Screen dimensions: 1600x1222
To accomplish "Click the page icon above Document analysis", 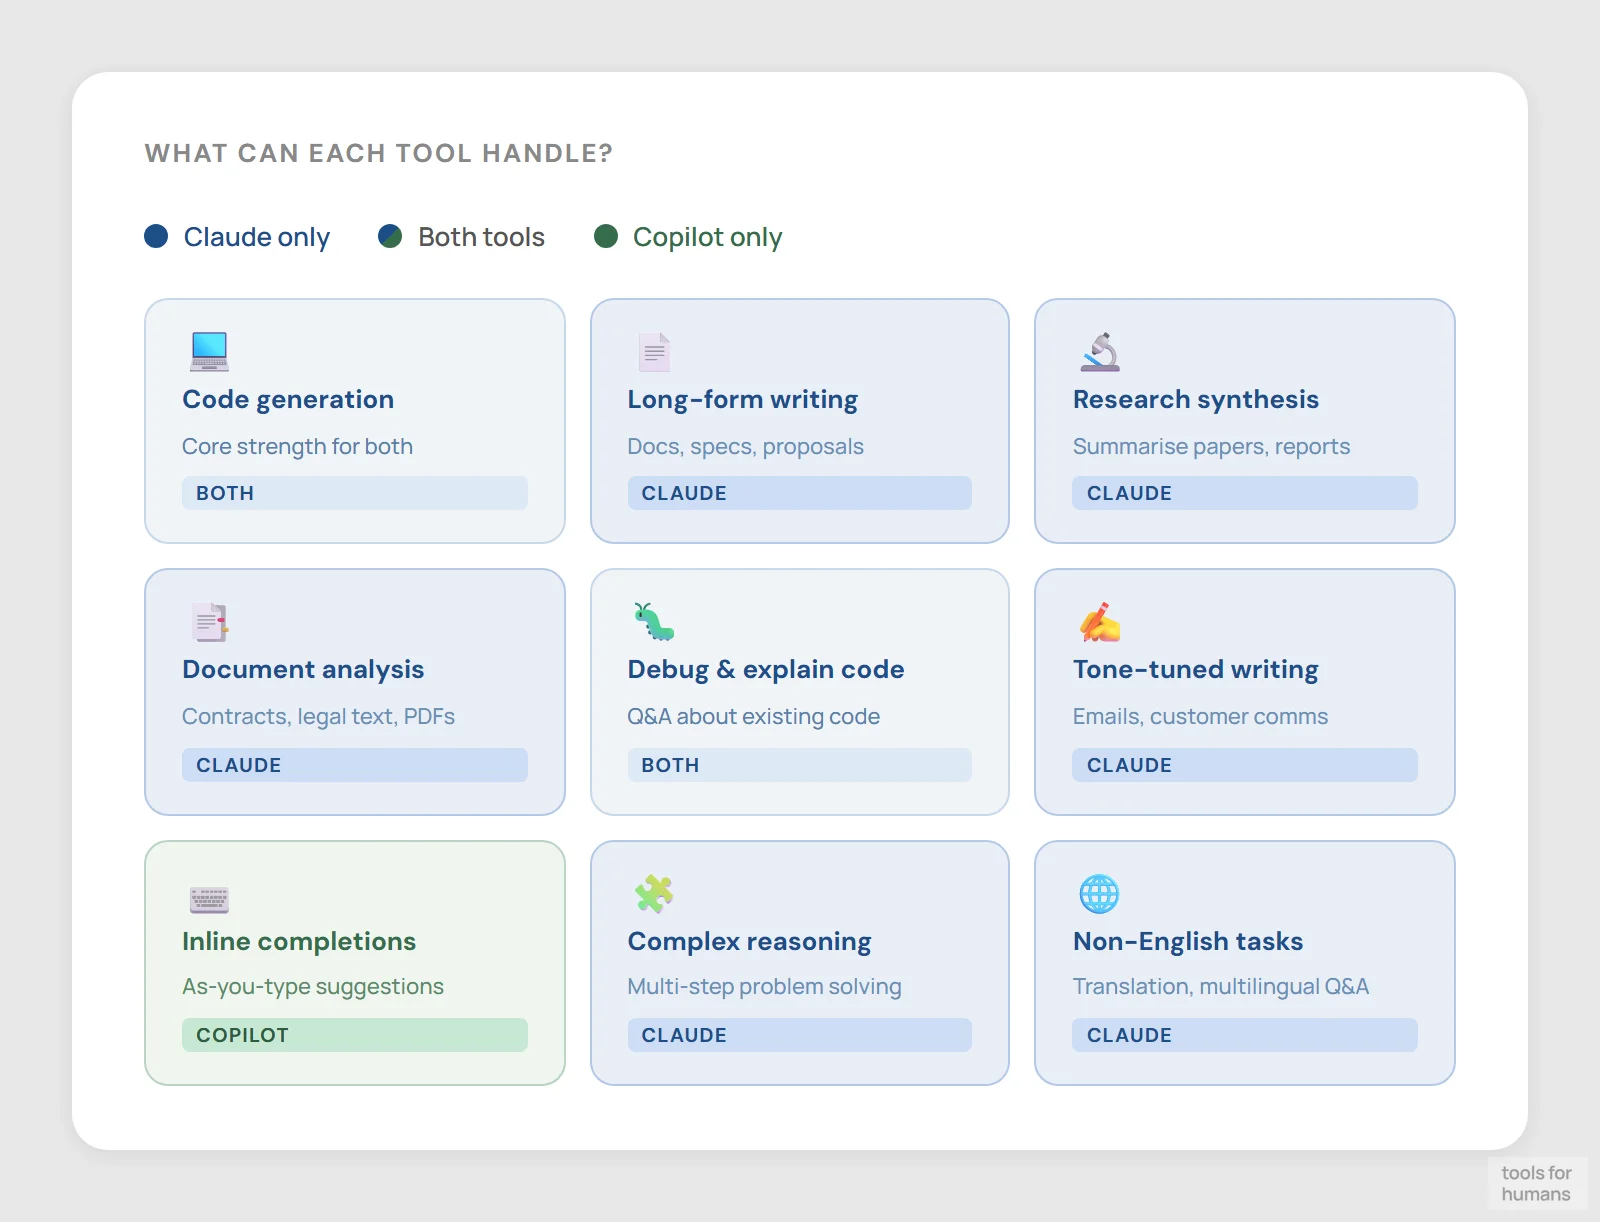I will [x=208, y=622].
